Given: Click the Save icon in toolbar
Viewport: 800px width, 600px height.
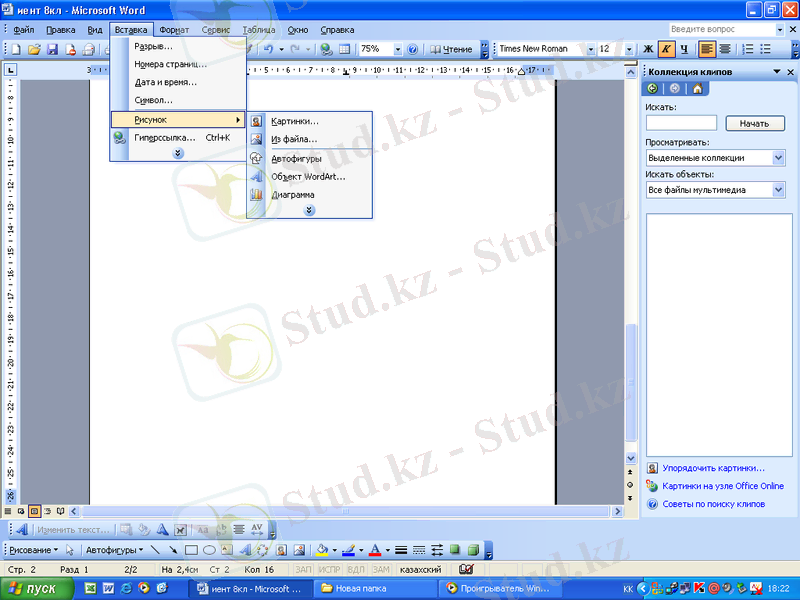Looking at the screenshot, I should coord(52,48).
